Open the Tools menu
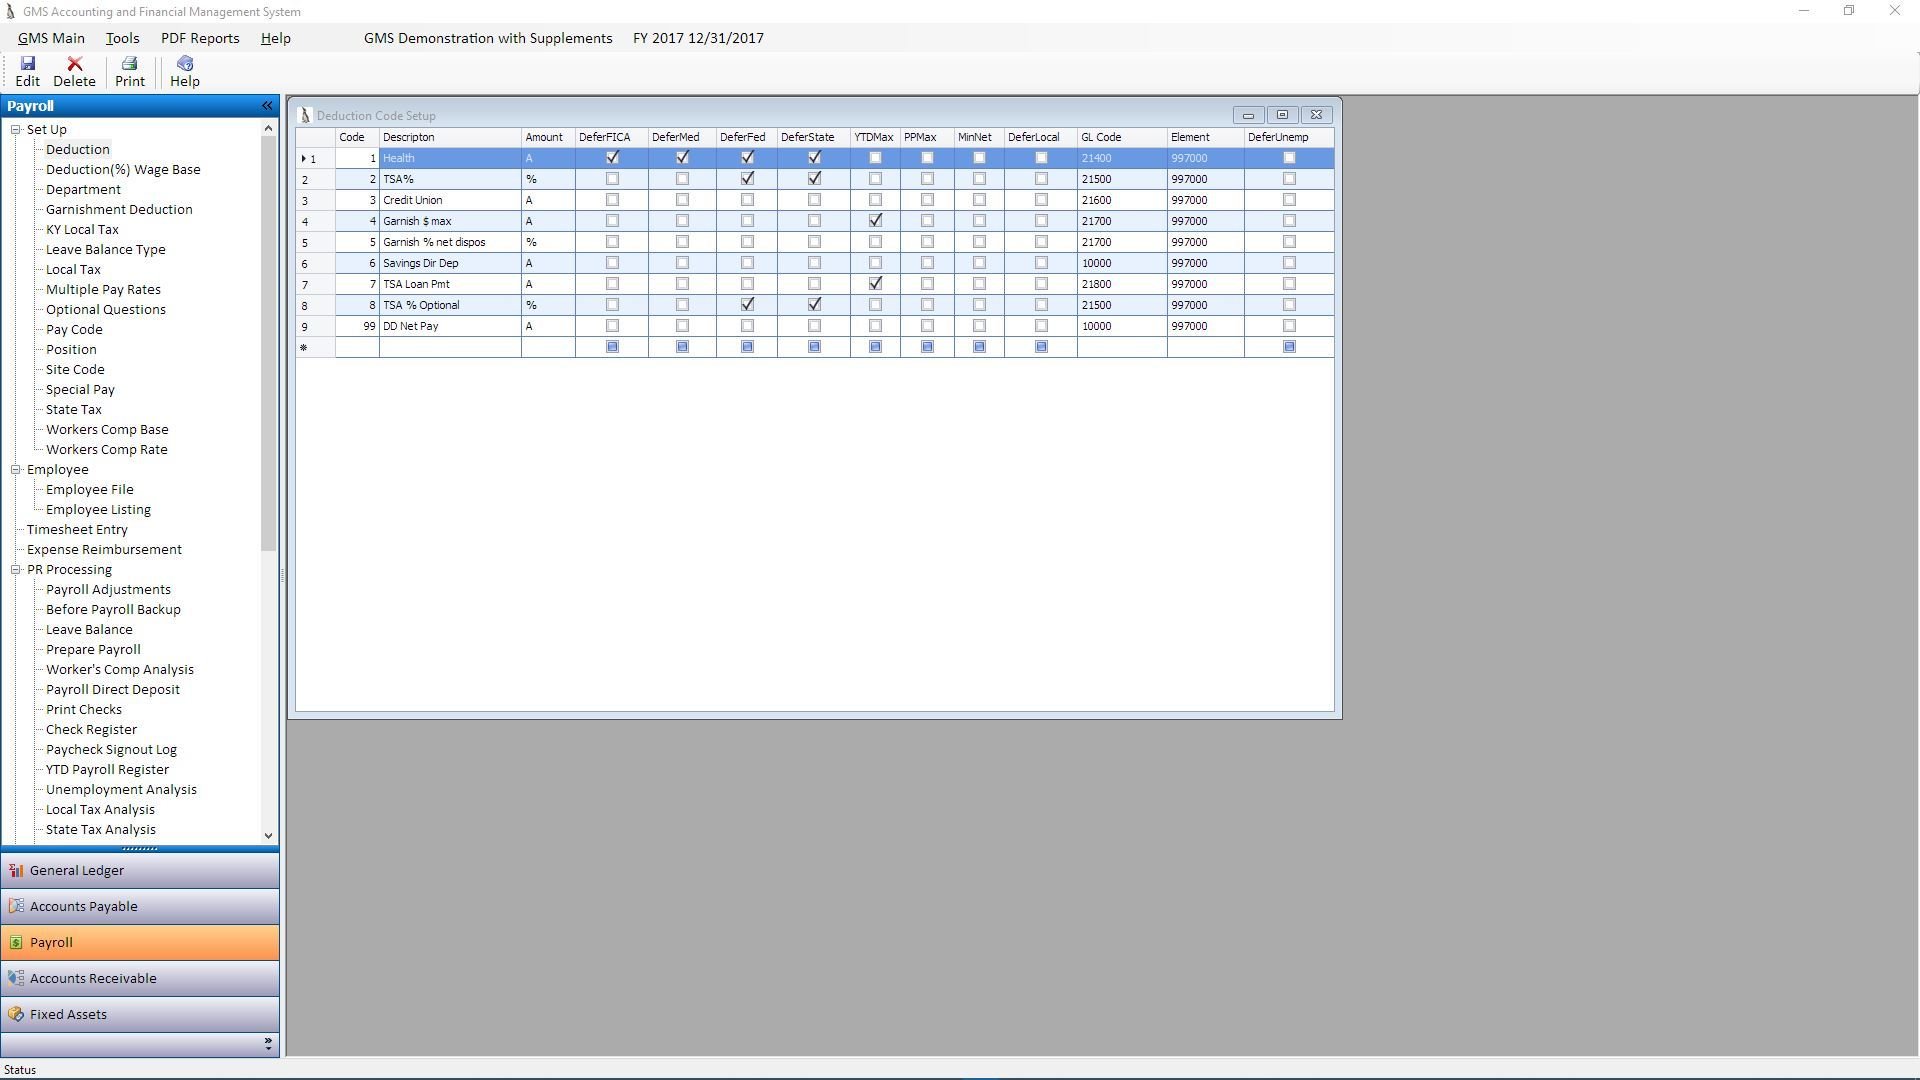This screenshot has width=1920, height=1080. (122, 38)
